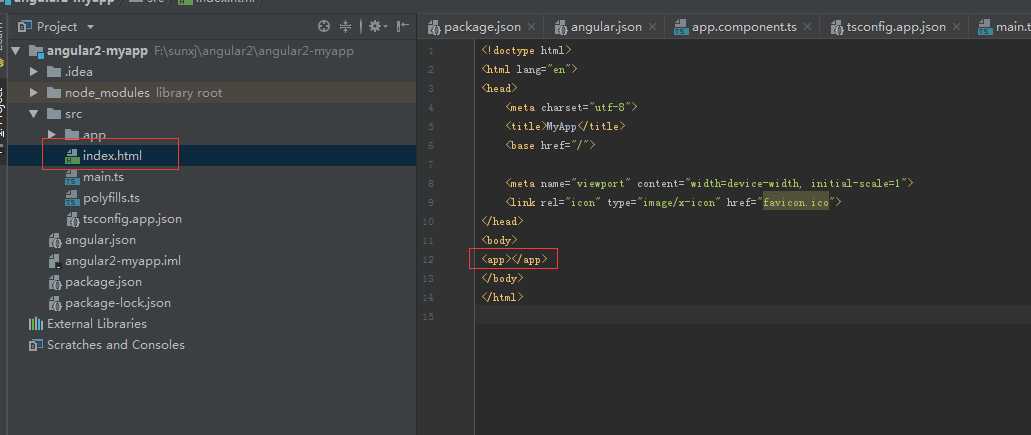Select angular2-myapp.iml file
Screen dimensions: 1031x435
pyautogui.click(x=122, y=261)
